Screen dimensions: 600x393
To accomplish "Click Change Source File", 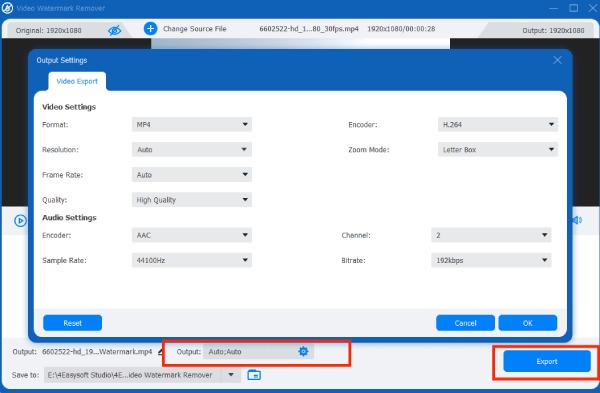I will [194, 29].
